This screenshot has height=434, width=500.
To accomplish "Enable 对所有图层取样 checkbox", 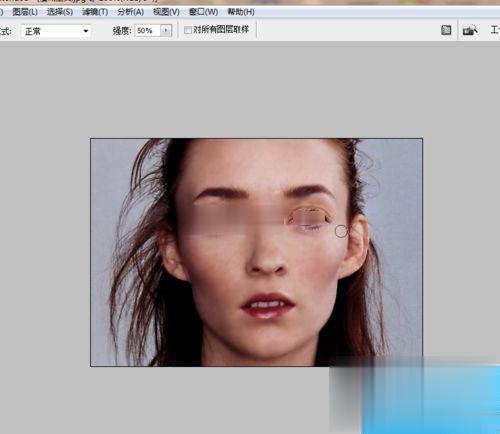I will [188, 30].
